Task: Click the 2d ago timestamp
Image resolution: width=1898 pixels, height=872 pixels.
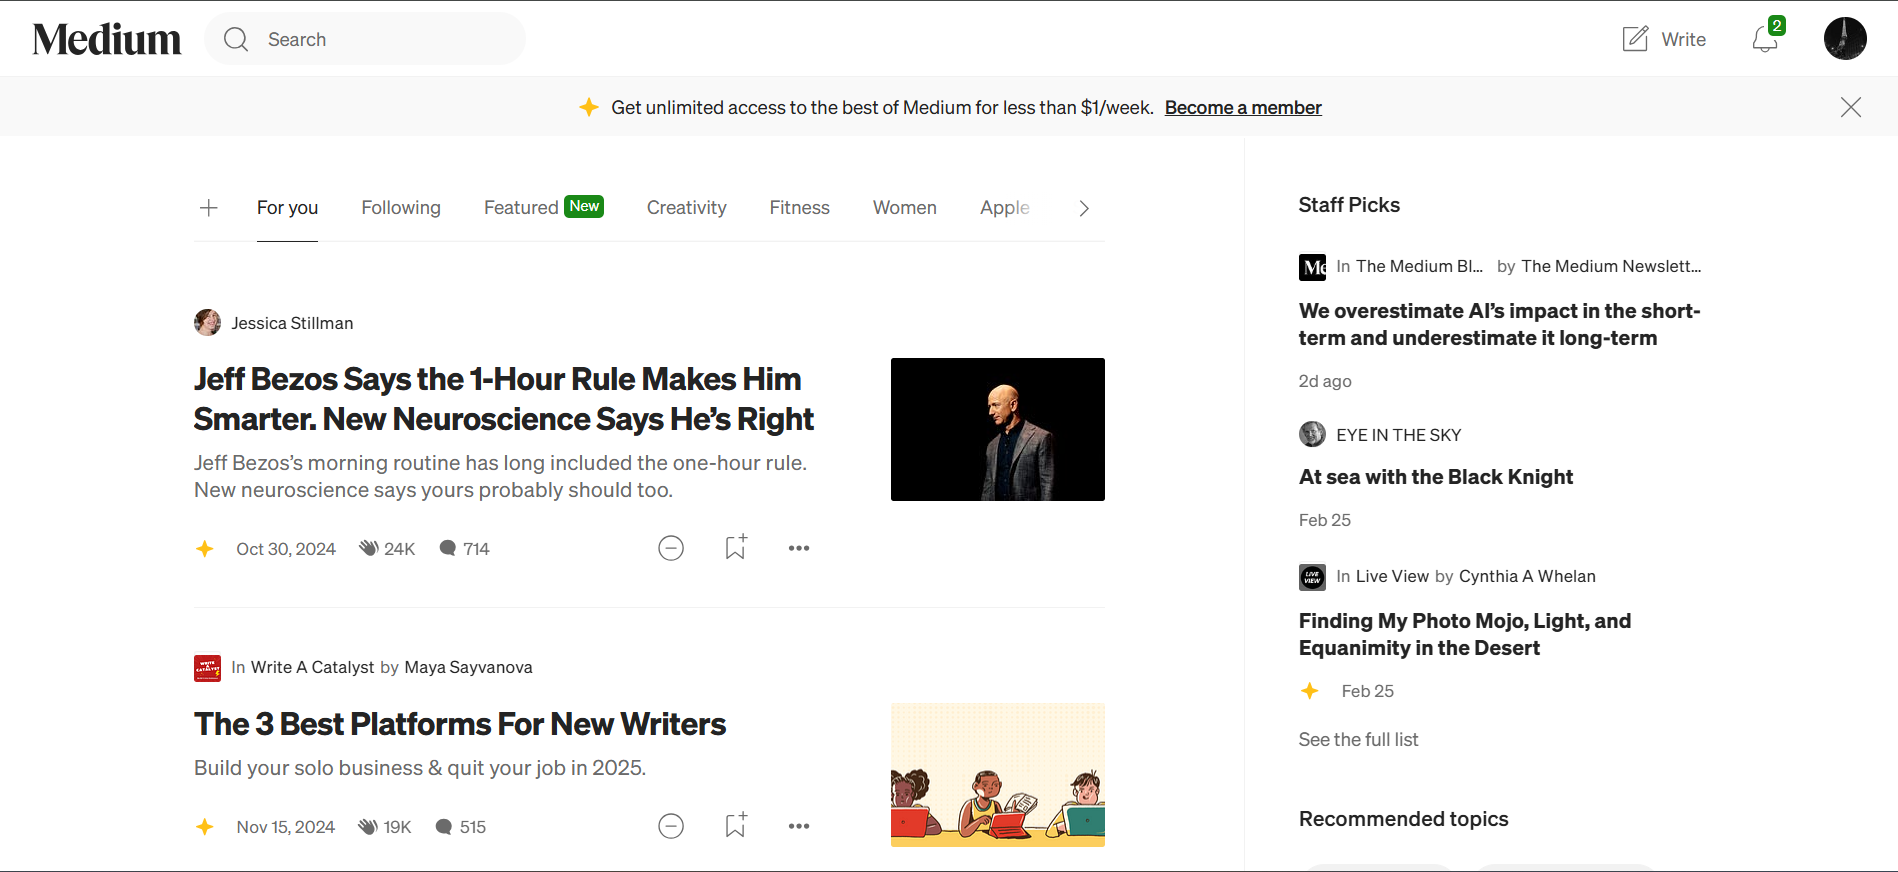Action: tap(1325, 381)
